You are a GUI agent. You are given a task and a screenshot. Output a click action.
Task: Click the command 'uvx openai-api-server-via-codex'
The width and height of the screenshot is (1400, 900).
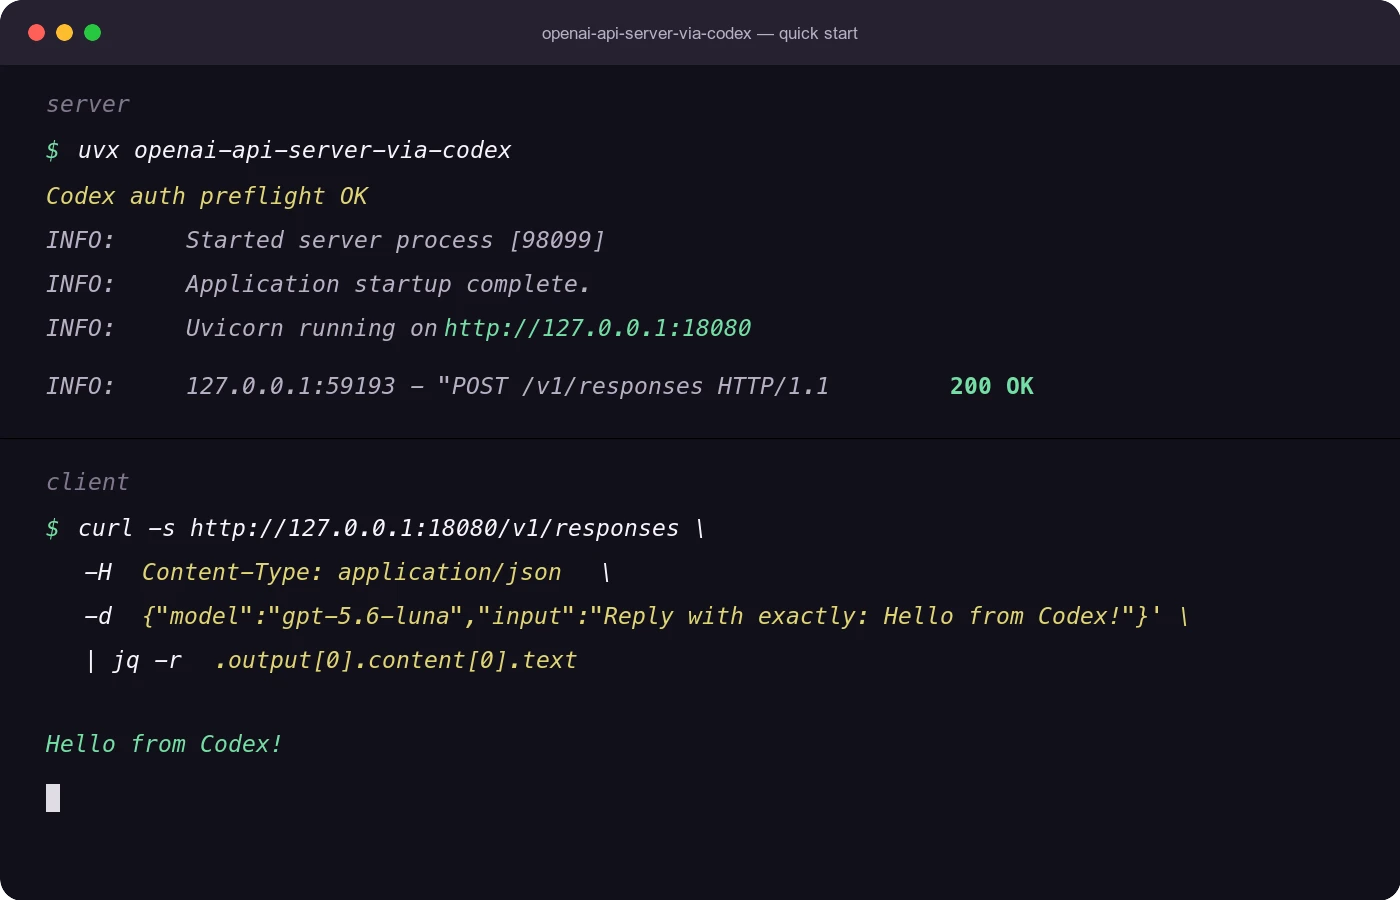pos(295,150)
